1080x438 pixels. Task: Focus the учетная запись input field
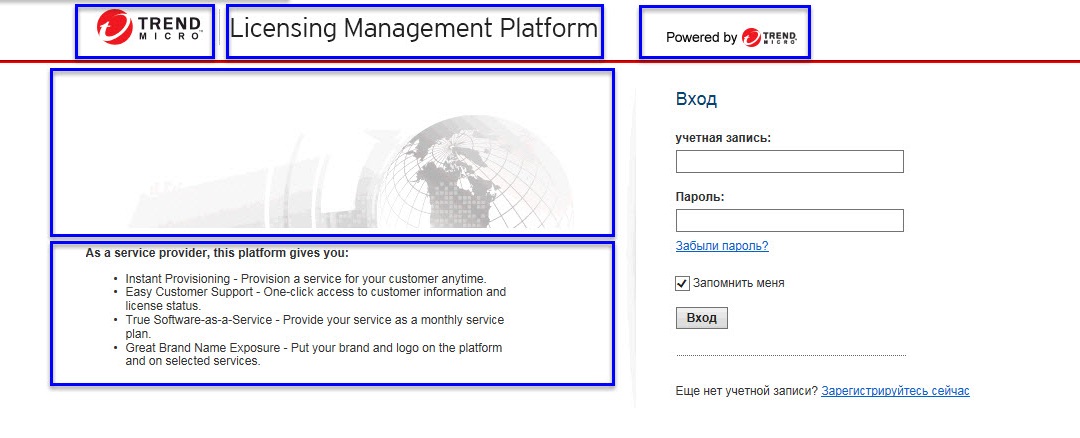click(789, 162)
